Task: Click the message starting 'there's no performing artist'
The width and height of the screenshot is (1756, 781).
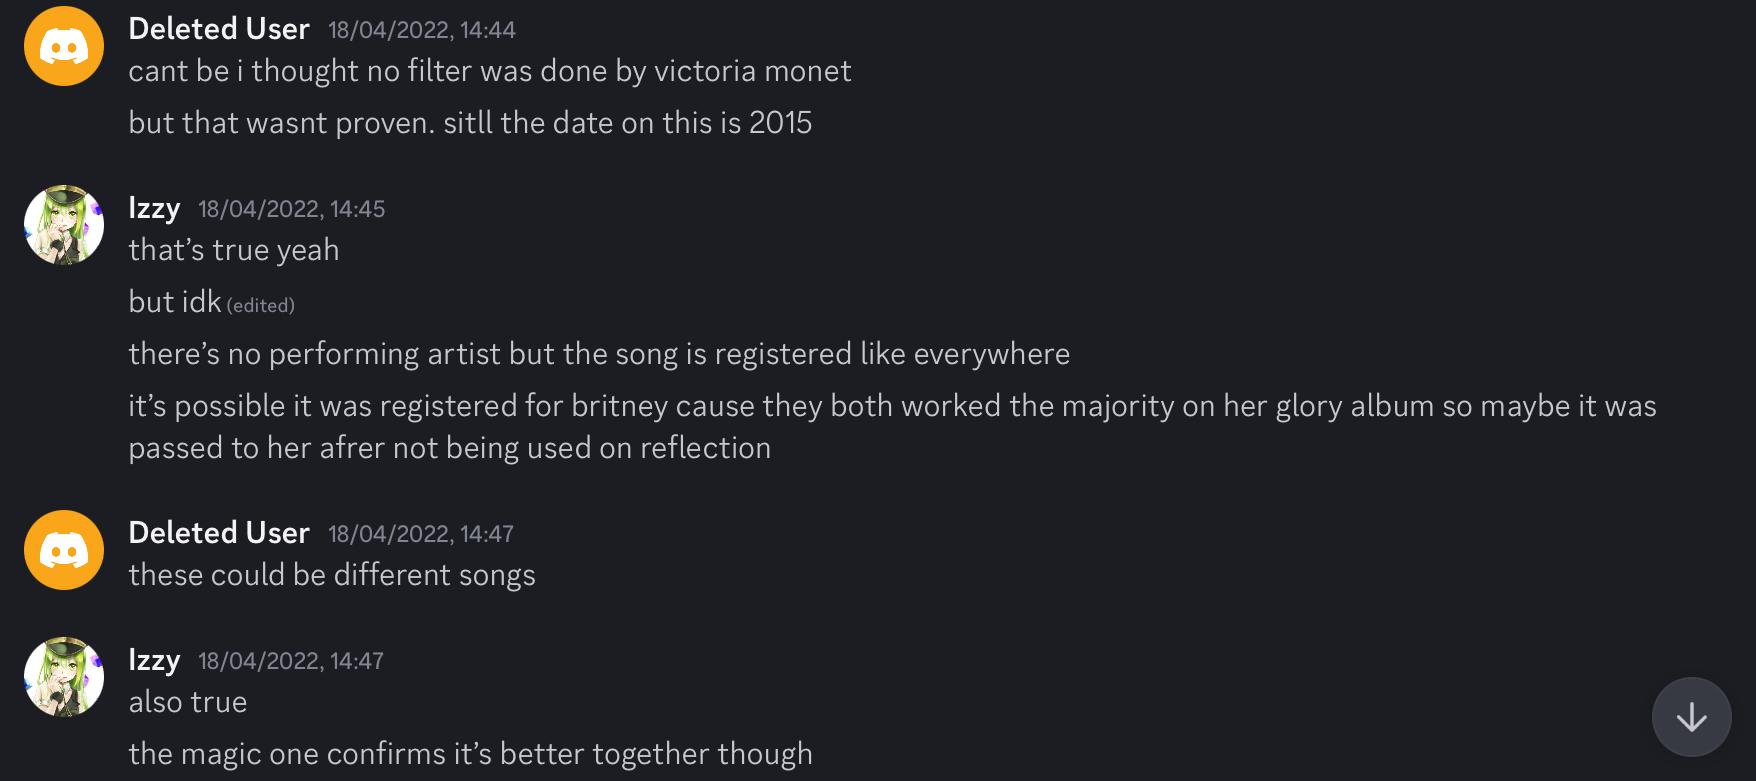Action: (x=599, y=354)
